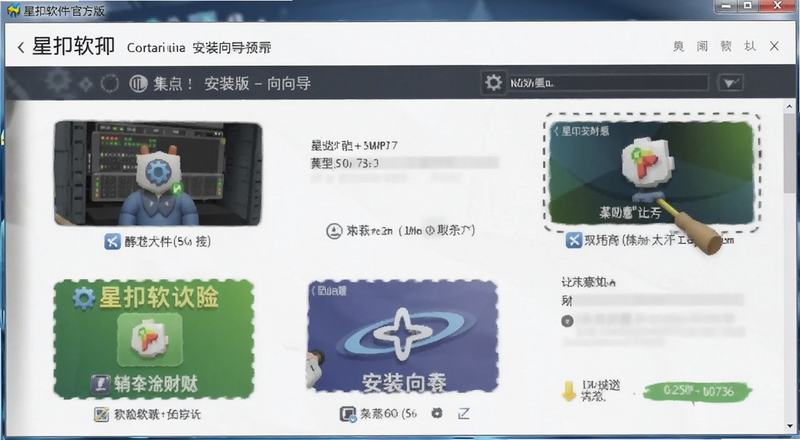800x440 pixels.
Task: Click the monitor icon below the blue card
Action: coord(348,414)
